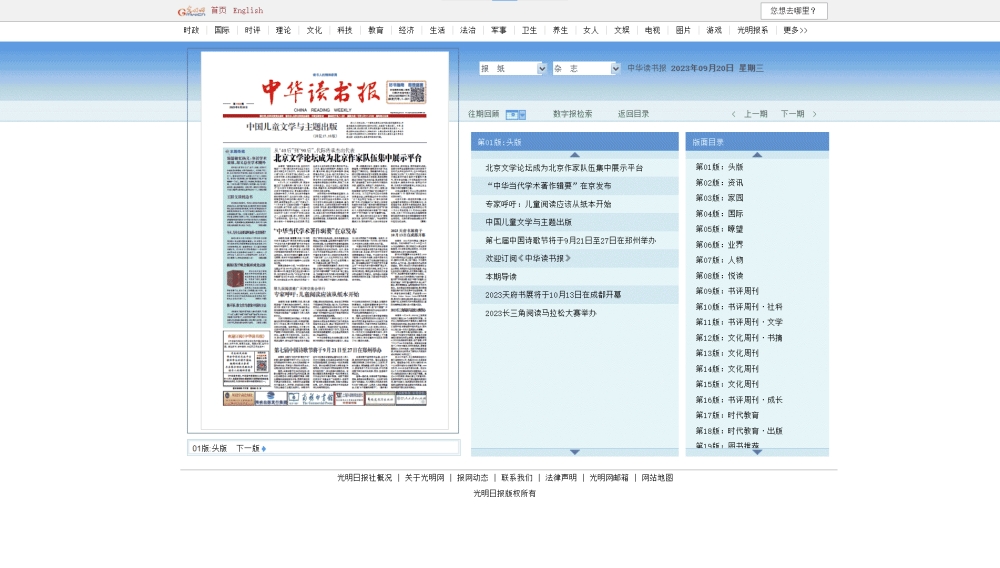
Task: Switch to English version link
Action: (248, 10)
